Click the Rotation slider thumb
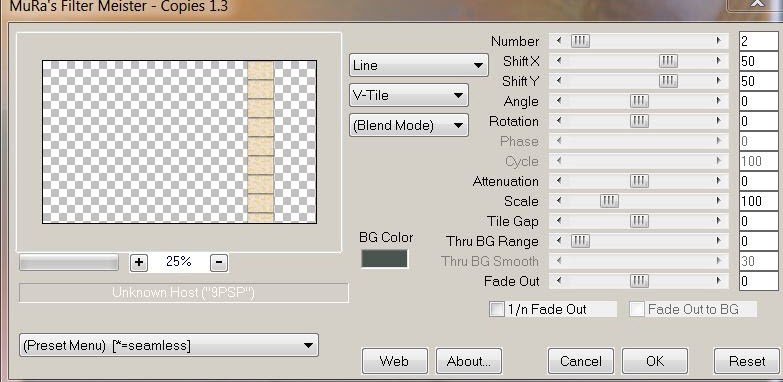The width and height of the screenshot is (783, 382). pyautogui.click(x=639, y=121)
